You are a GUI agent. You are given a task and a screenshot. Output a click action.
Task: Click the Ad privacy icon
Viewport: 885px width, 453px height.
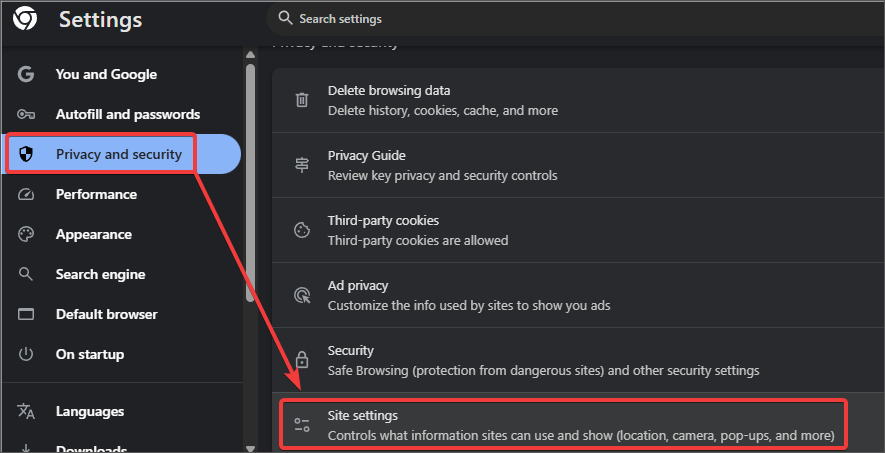coord(301,295)
